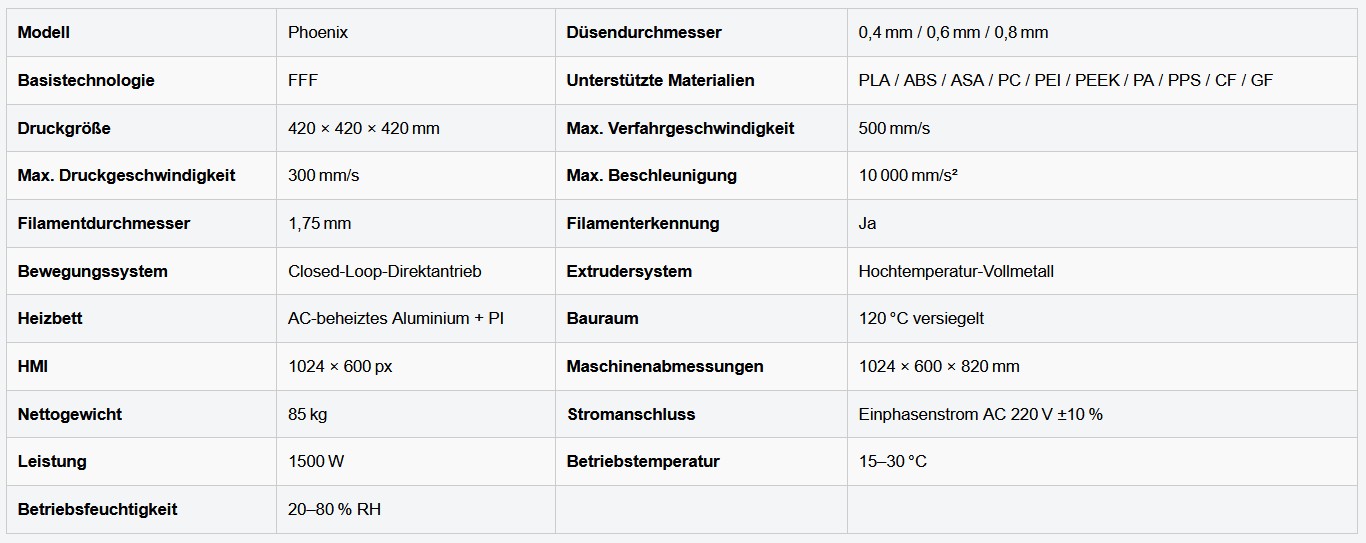Click the '500 mm/s' travel speed value

tap(894, 128)
